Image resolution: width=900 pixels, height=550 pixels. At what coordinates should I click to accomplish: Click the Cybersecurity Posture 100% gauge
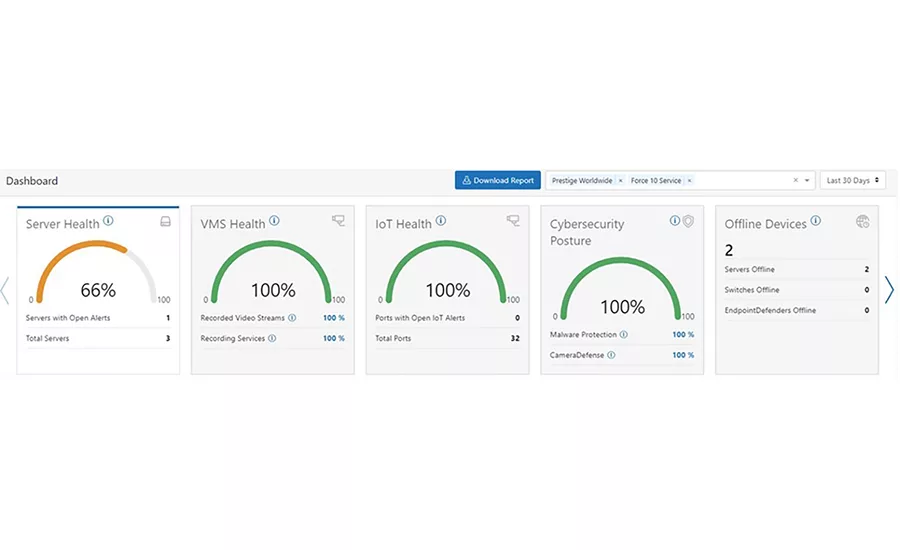(621, 289)
